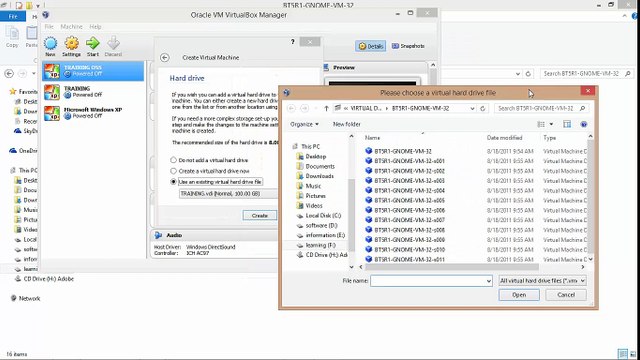Click the wizard help question mark

293,42
